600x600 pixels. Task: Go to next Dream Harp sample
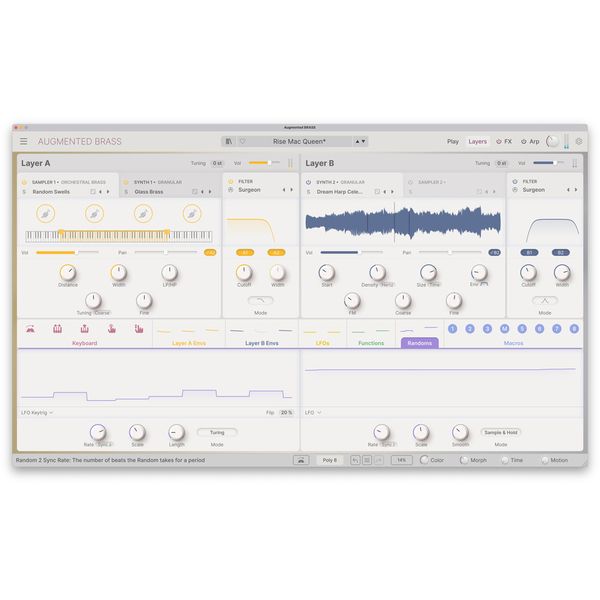click(x=392, y=192)
